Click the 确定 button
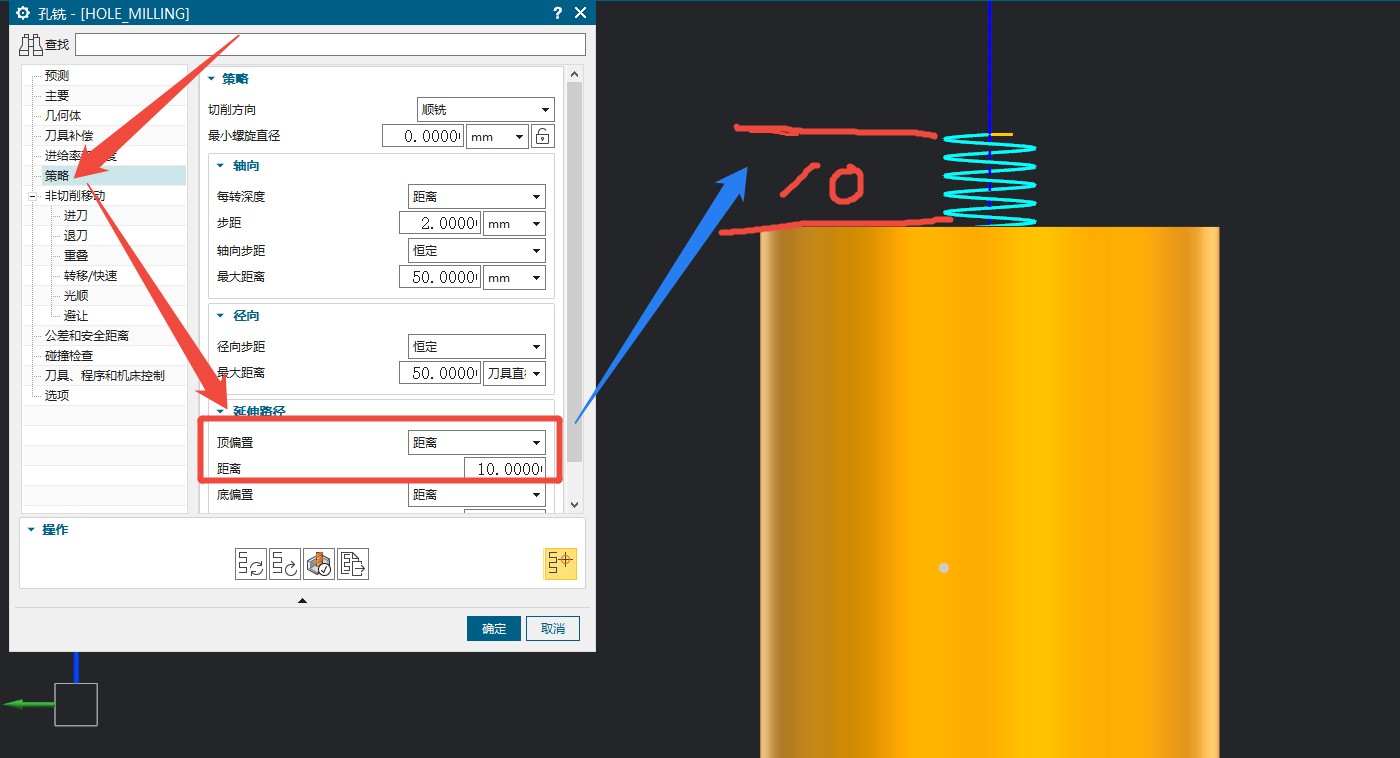 pyautogui.click(x=494, y=629)
